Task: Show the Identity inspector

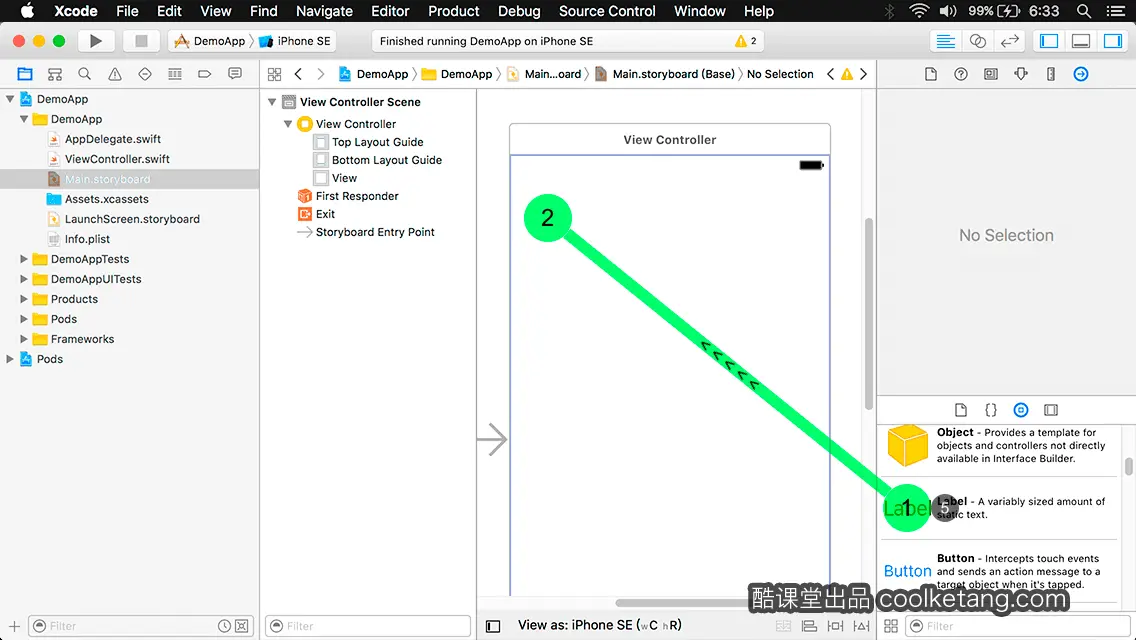Action: pos(991,74)
